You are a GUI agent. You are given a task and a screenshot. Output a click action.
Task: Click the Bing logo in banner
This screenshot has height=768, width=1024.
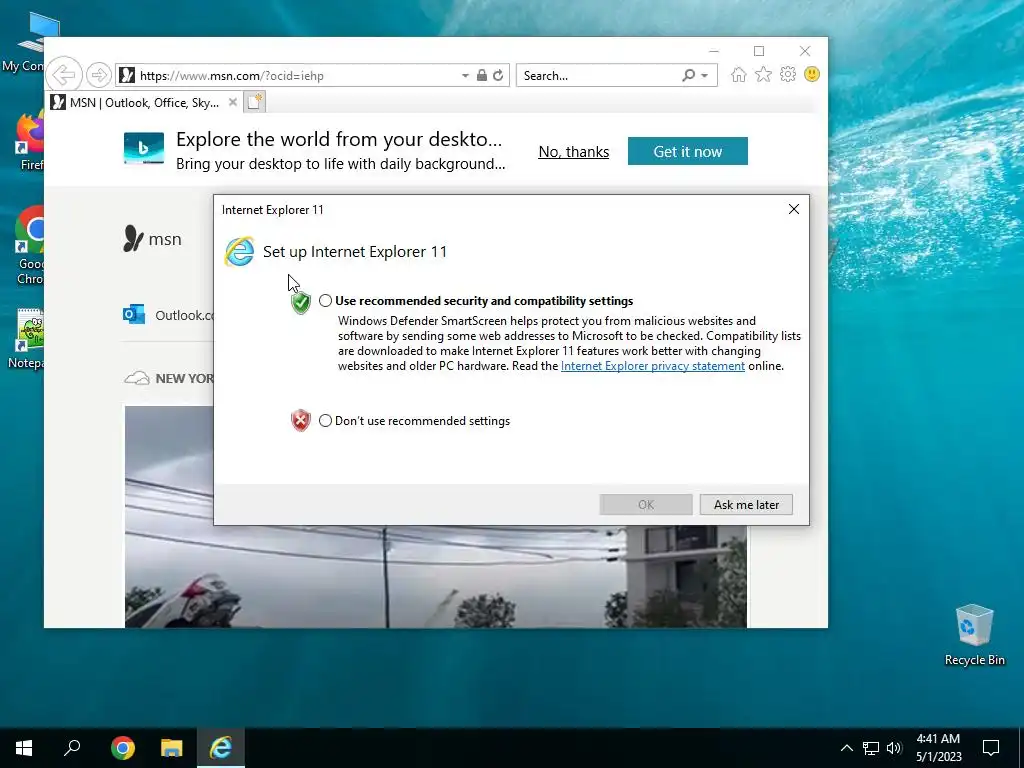[x=144, y=148]
